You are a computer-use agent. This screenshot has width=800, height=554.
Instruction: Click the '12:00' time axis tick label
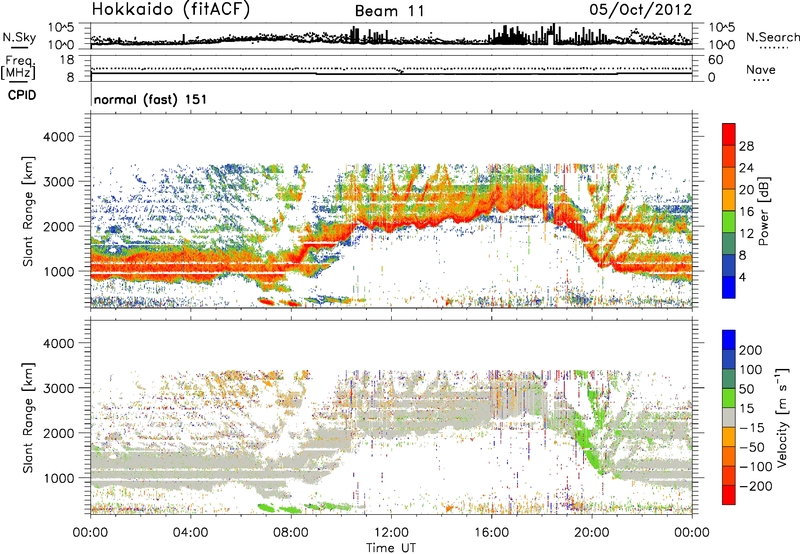click(391, 533)
